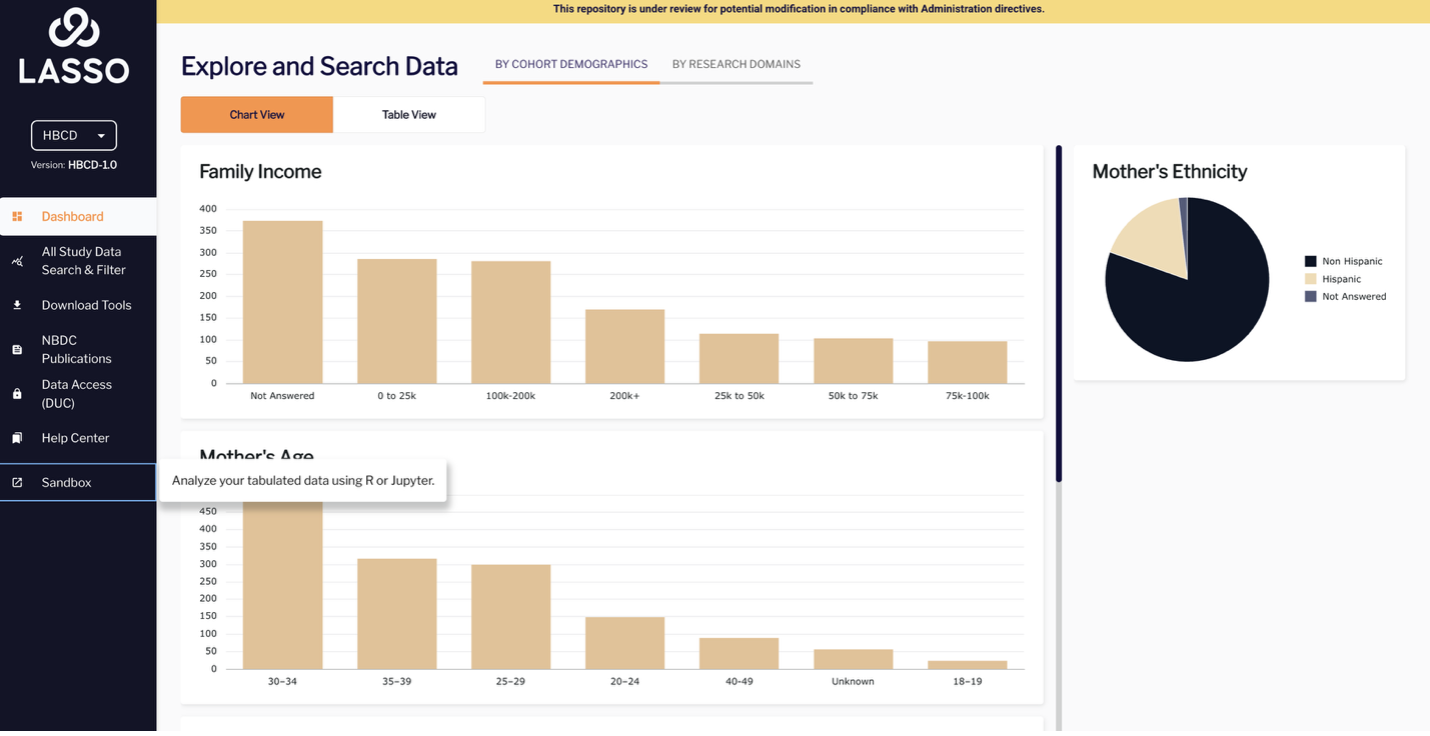Click Family Income Not Answered bar
Screen dimensions: 1430x736
click(x=282, y=302)
